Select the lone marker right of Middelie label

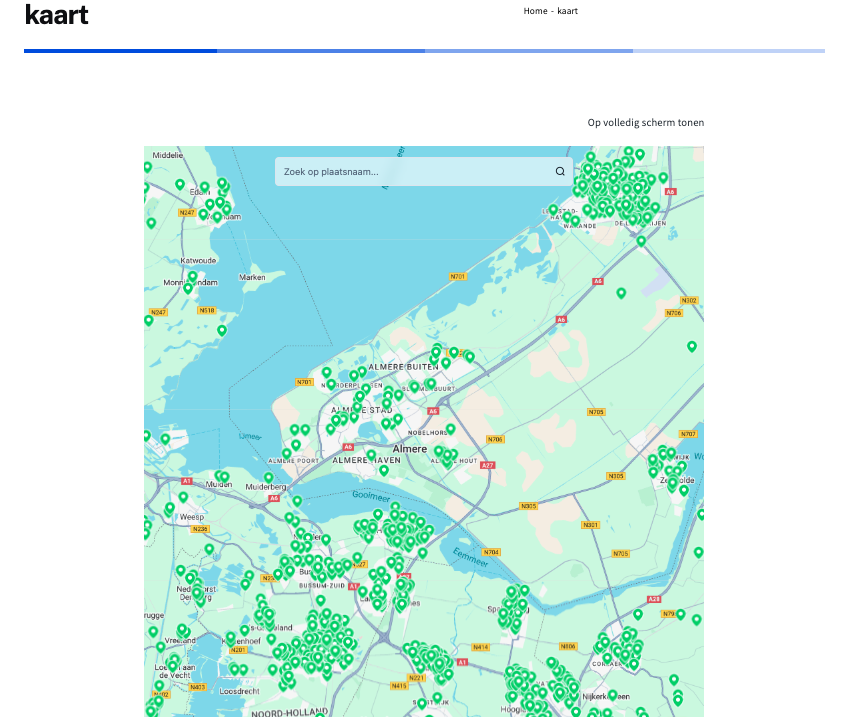click(180, 184)
